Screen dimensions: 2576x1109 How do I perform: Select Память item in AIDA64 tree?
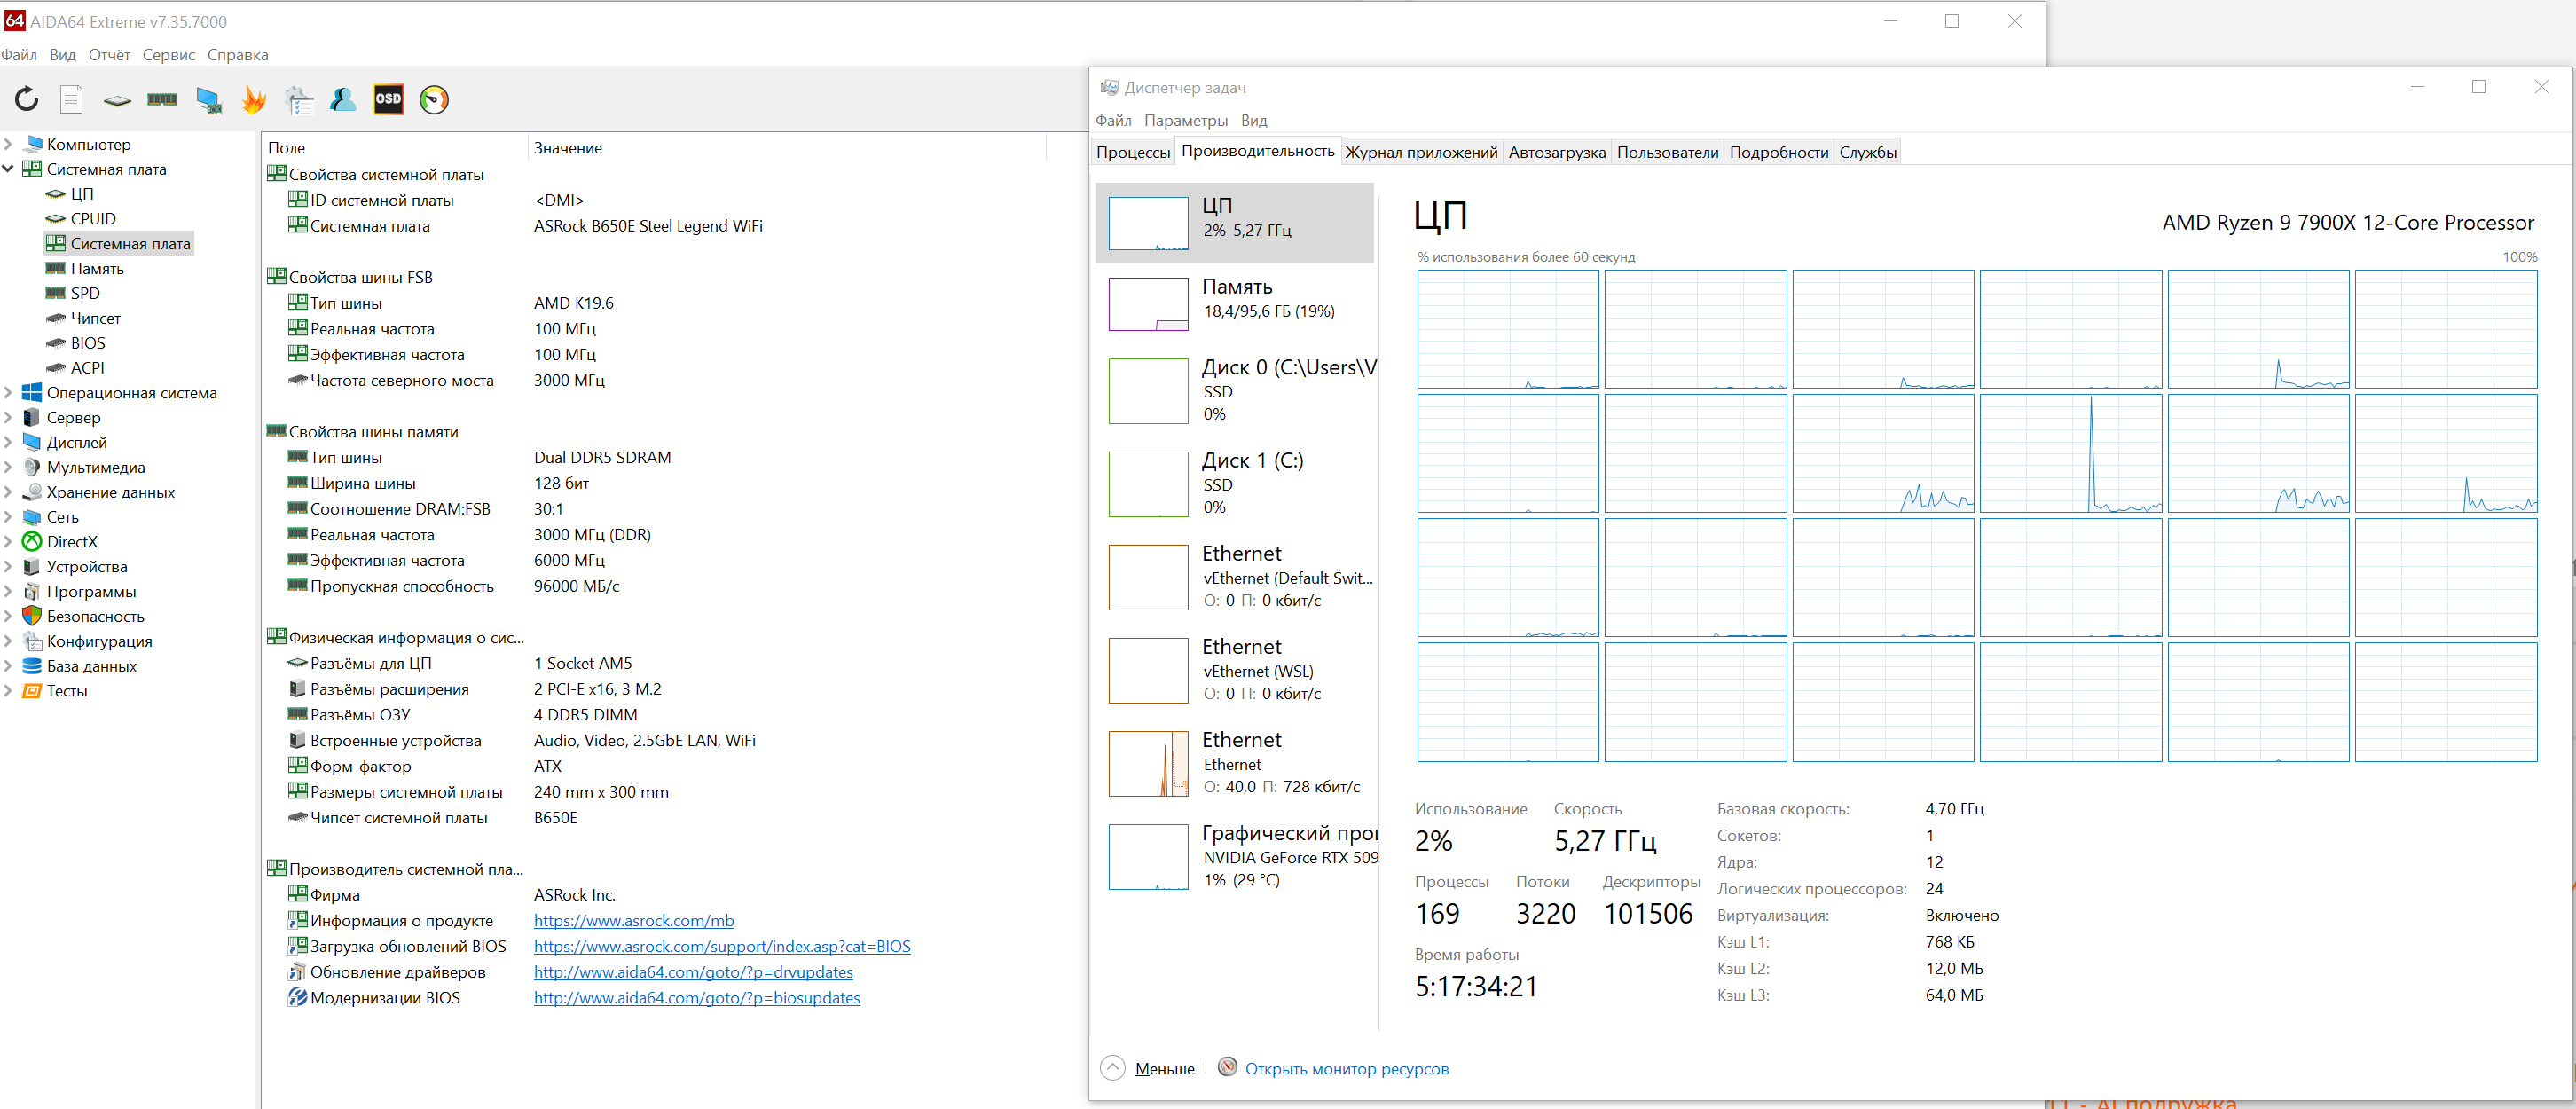(97, 268)
